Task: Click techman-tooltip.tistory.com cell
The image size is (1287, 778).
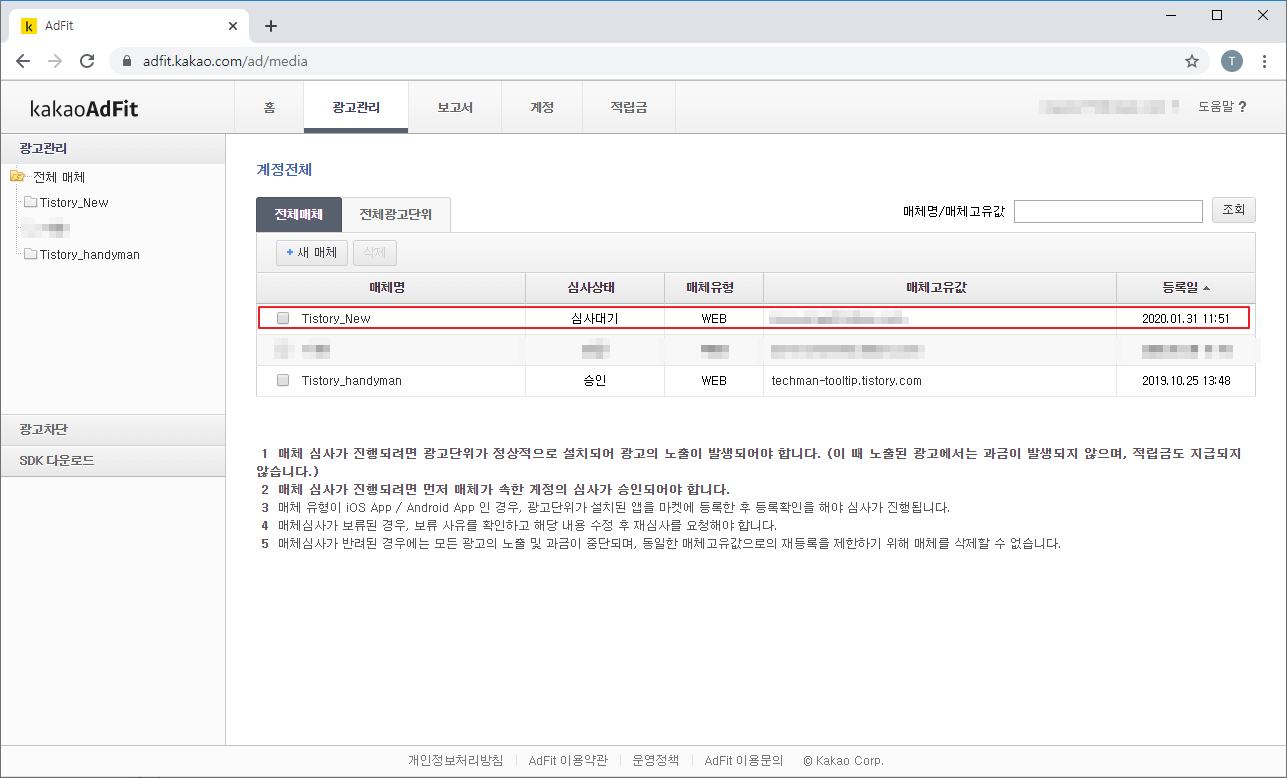Action: pyautogui.click(x=847, y=380)
